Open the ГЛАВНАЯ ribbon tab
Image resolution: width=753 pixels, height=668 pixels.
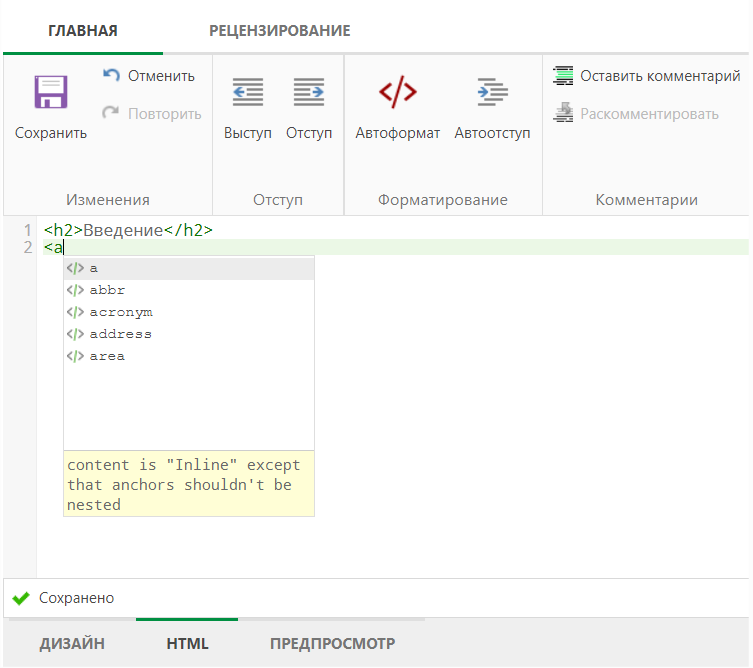coord(83,31)
